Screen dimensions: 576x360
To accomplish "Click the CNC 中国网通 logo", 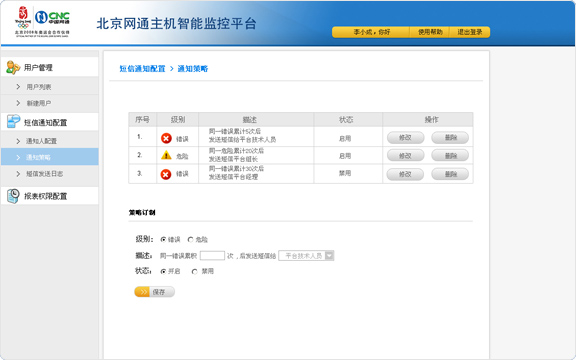I will click(52, 17).
